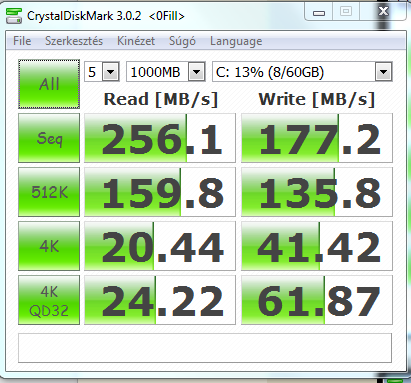This screenshot has height=383, width=411.
Task: Click the 512K read result 159.8
Action: click(160, 192)
